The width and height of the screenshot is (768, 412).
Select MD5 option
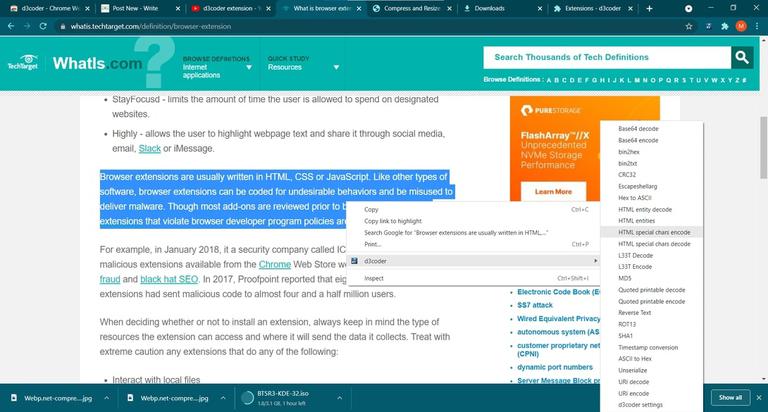pos(651,278)
